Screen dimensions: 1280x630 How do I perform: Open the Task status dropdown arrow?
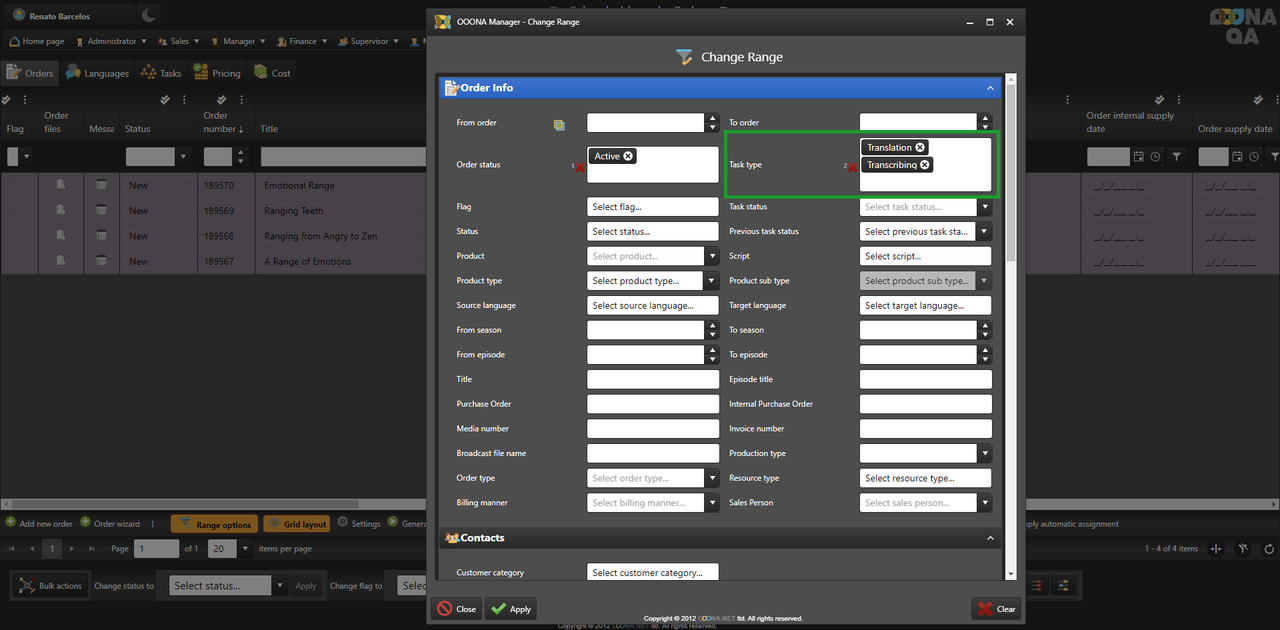click(x=984, y=207)
